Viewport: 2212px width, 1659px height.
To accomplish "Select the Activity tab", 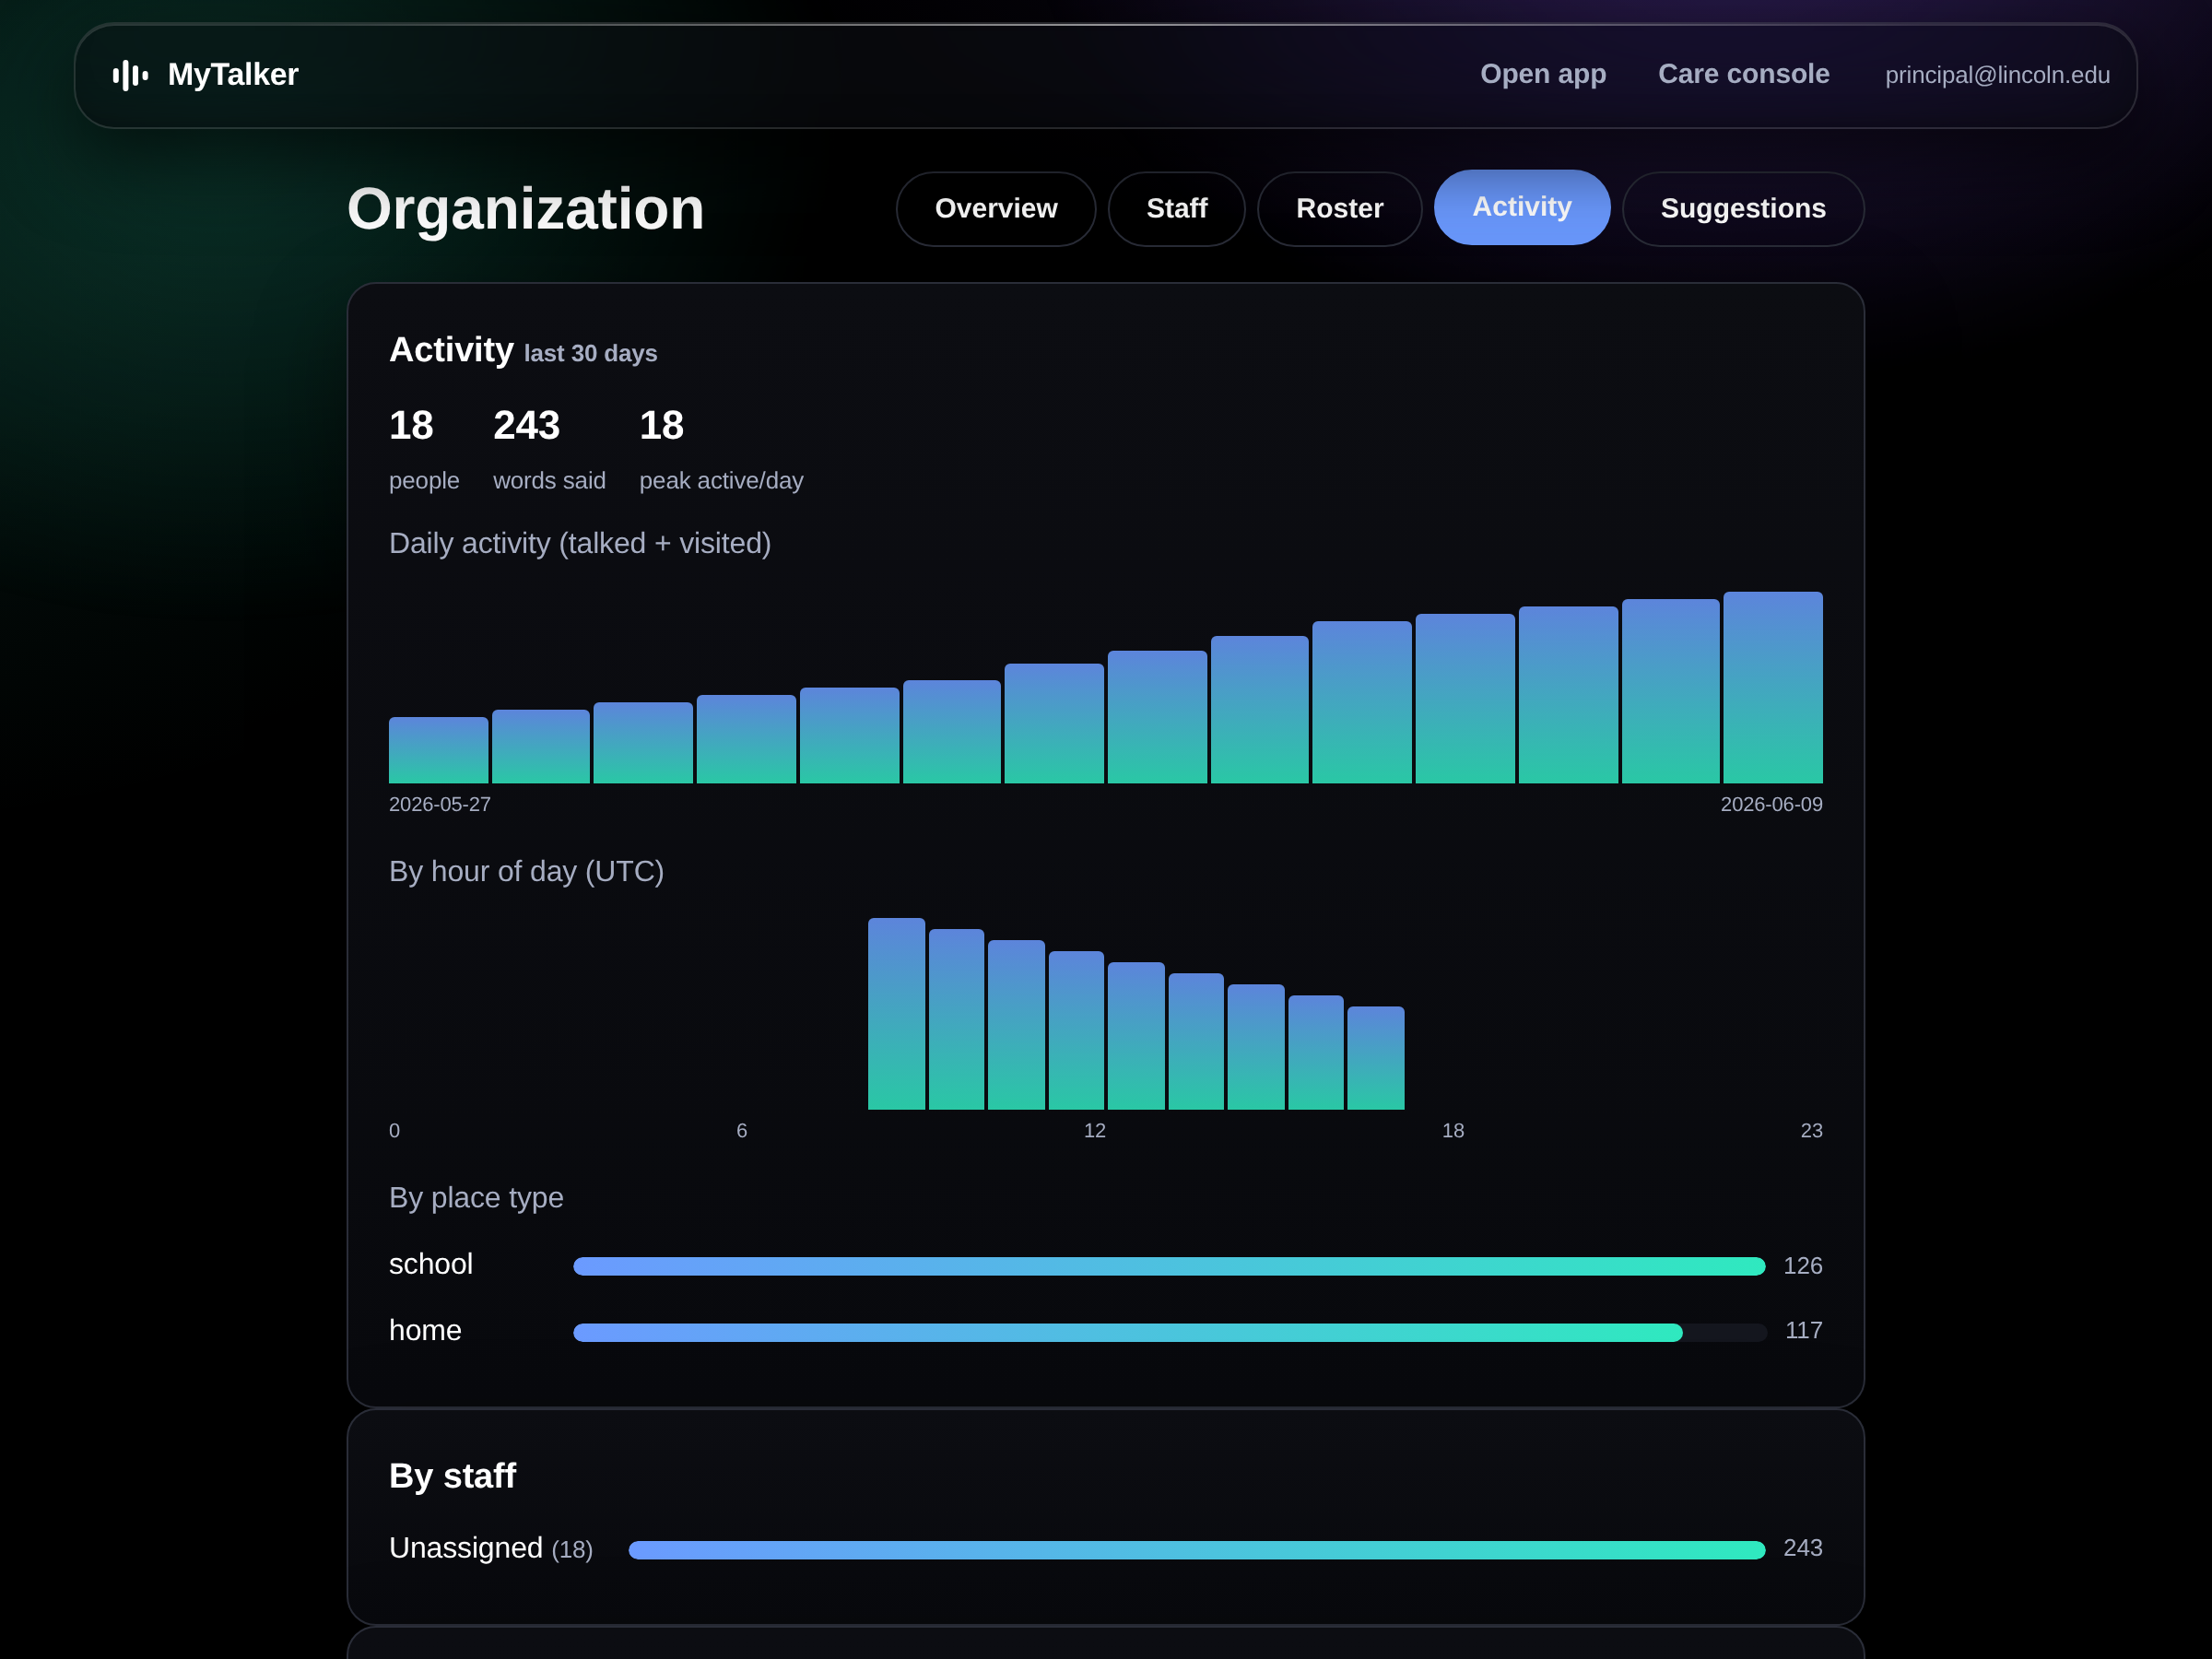I will coord(1521,207).
